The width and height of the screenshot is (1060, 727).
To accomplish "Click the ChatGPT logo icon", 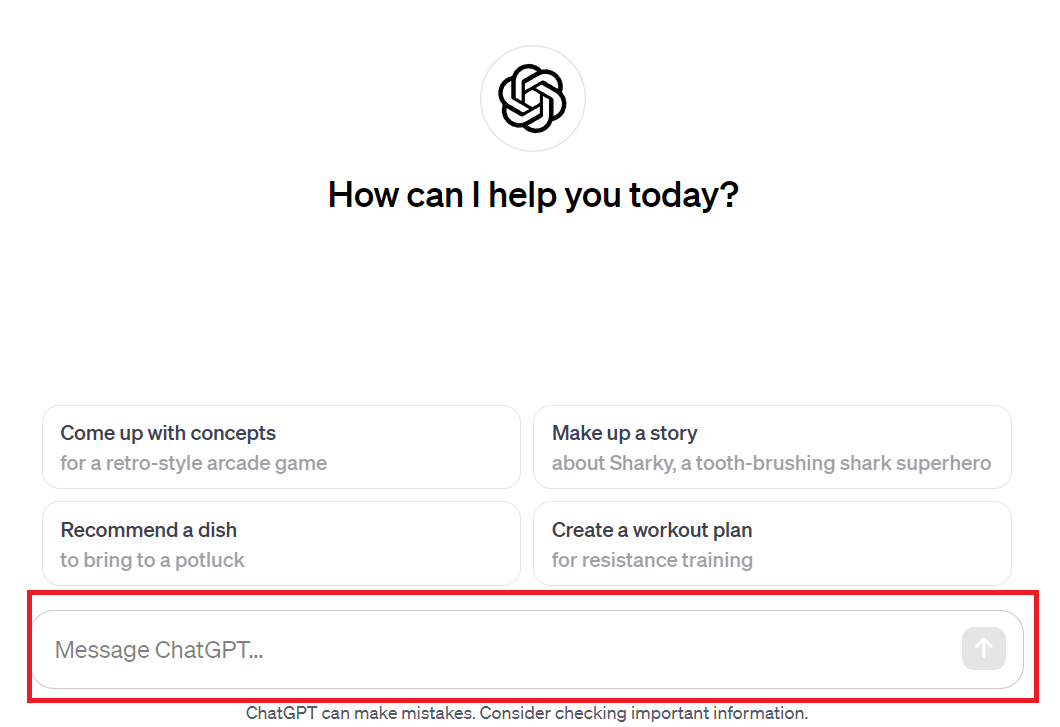I will coord(532,98).
